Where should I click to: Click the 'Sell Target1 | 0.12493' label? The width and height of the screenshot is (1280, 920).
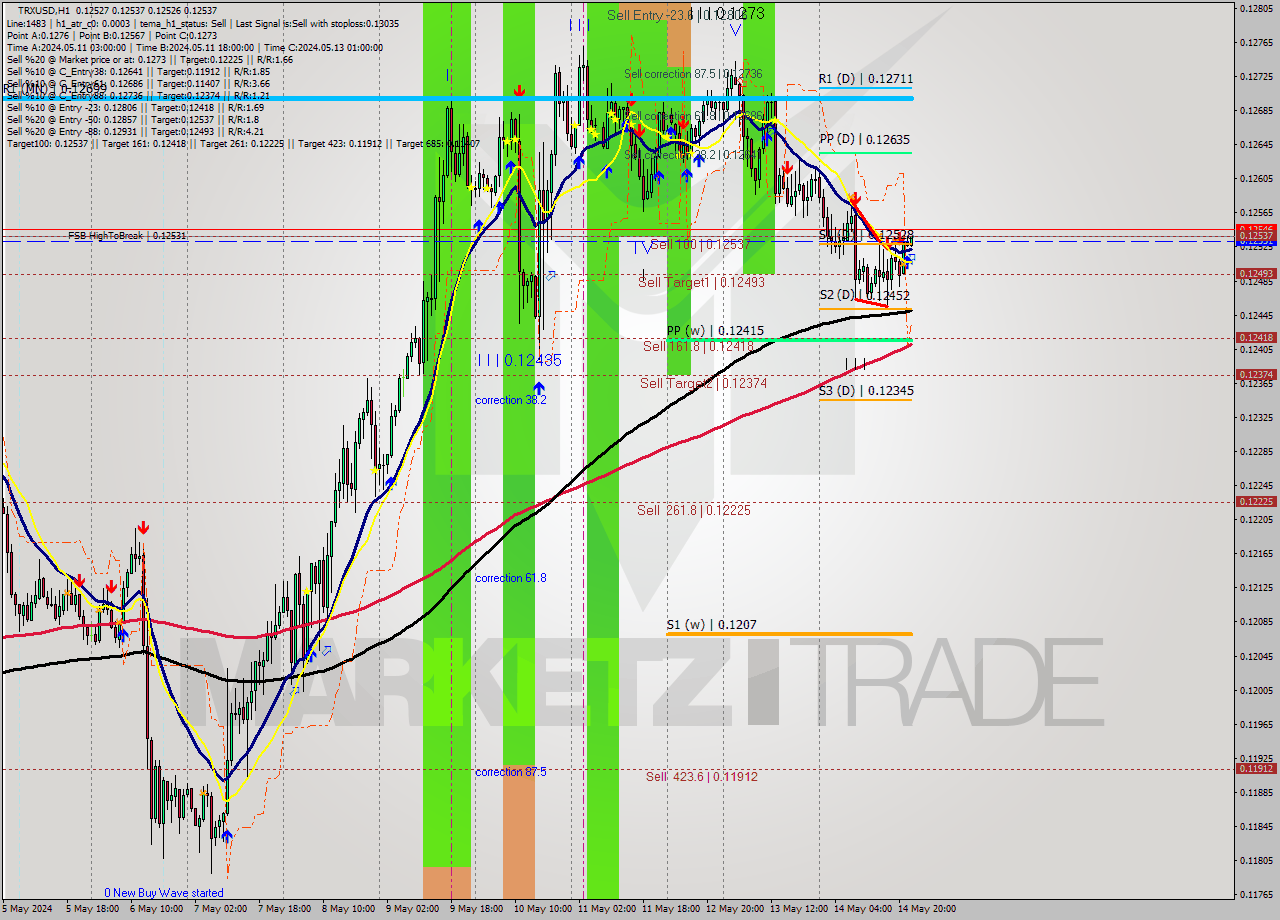701,282
